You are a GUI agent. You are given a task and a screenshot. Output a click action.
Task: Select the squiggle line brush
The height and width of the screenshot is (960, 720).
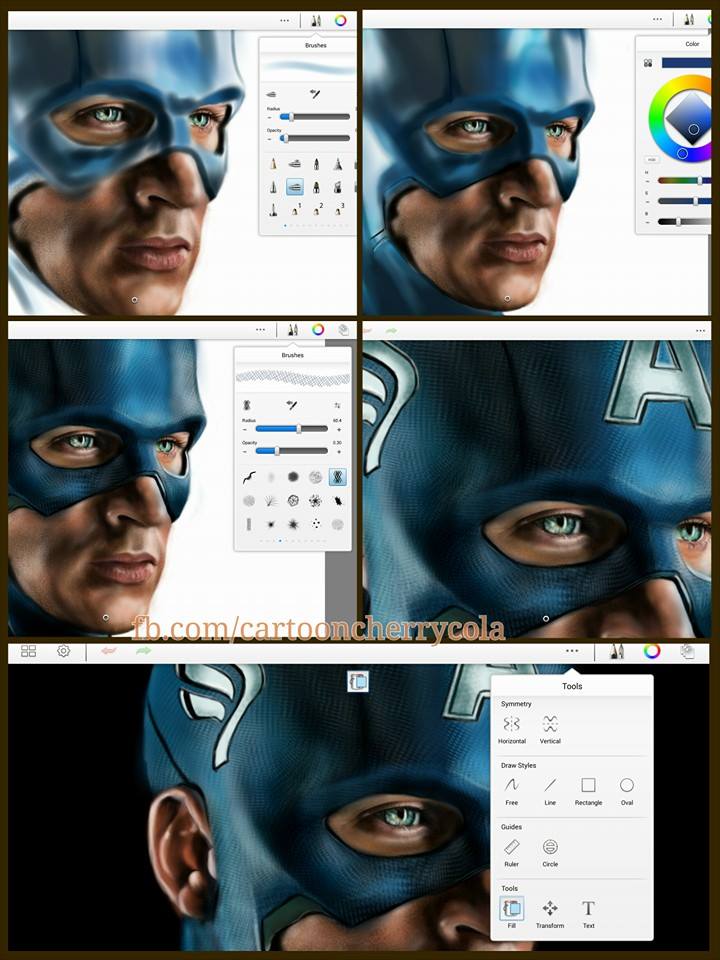point(249,477)
